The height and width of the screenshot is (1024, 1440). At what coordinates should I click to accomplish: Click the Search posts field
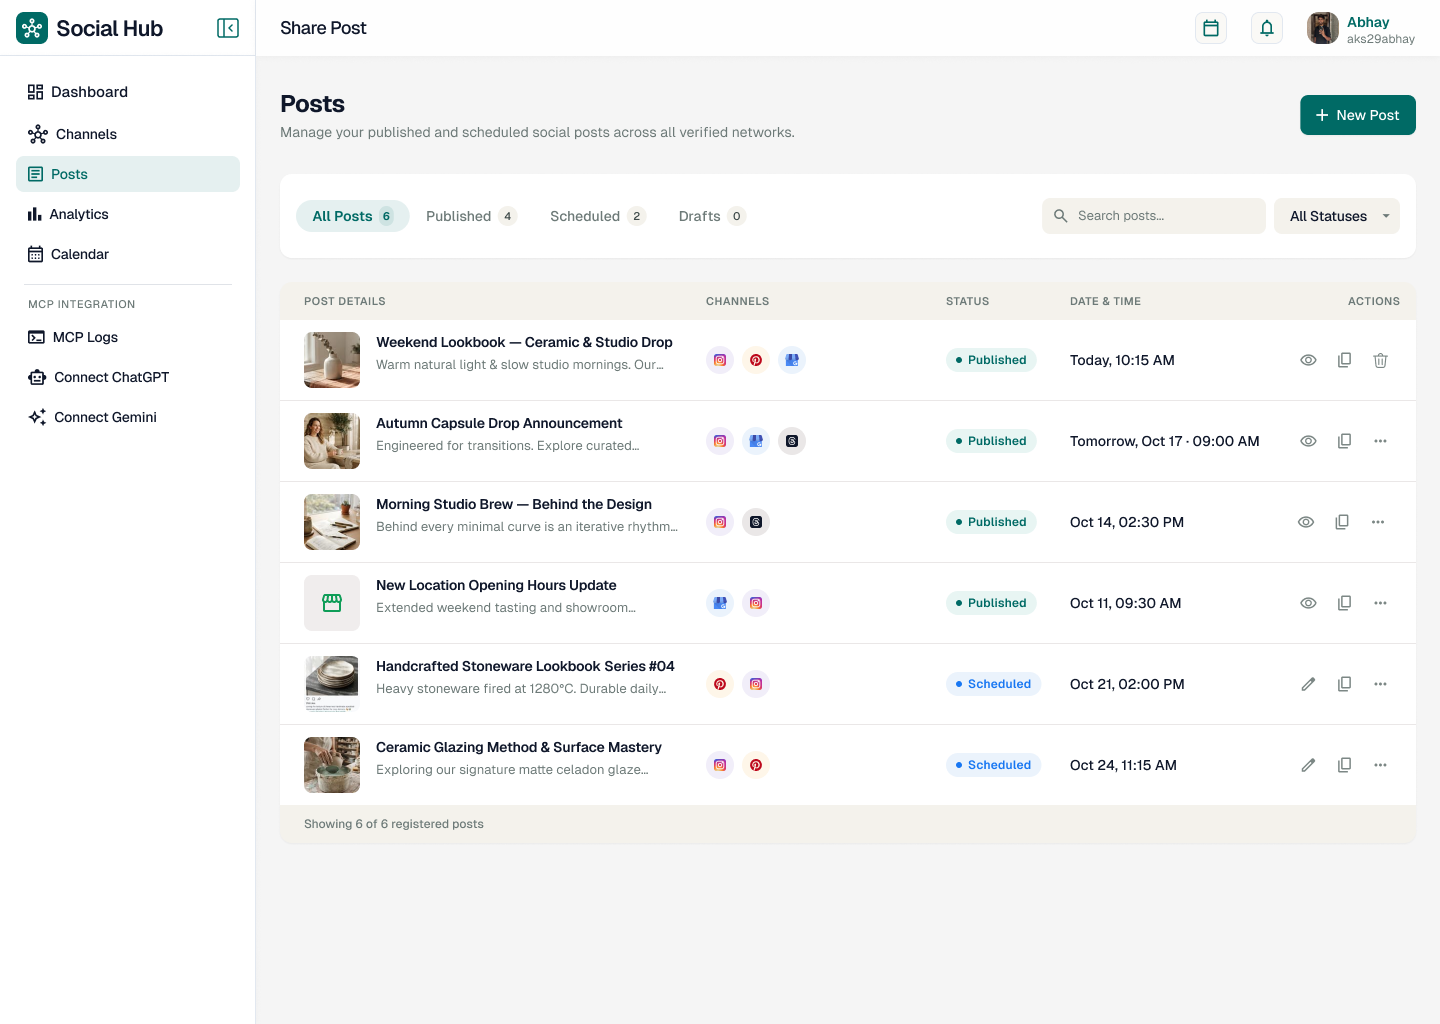click(1154, 216)
